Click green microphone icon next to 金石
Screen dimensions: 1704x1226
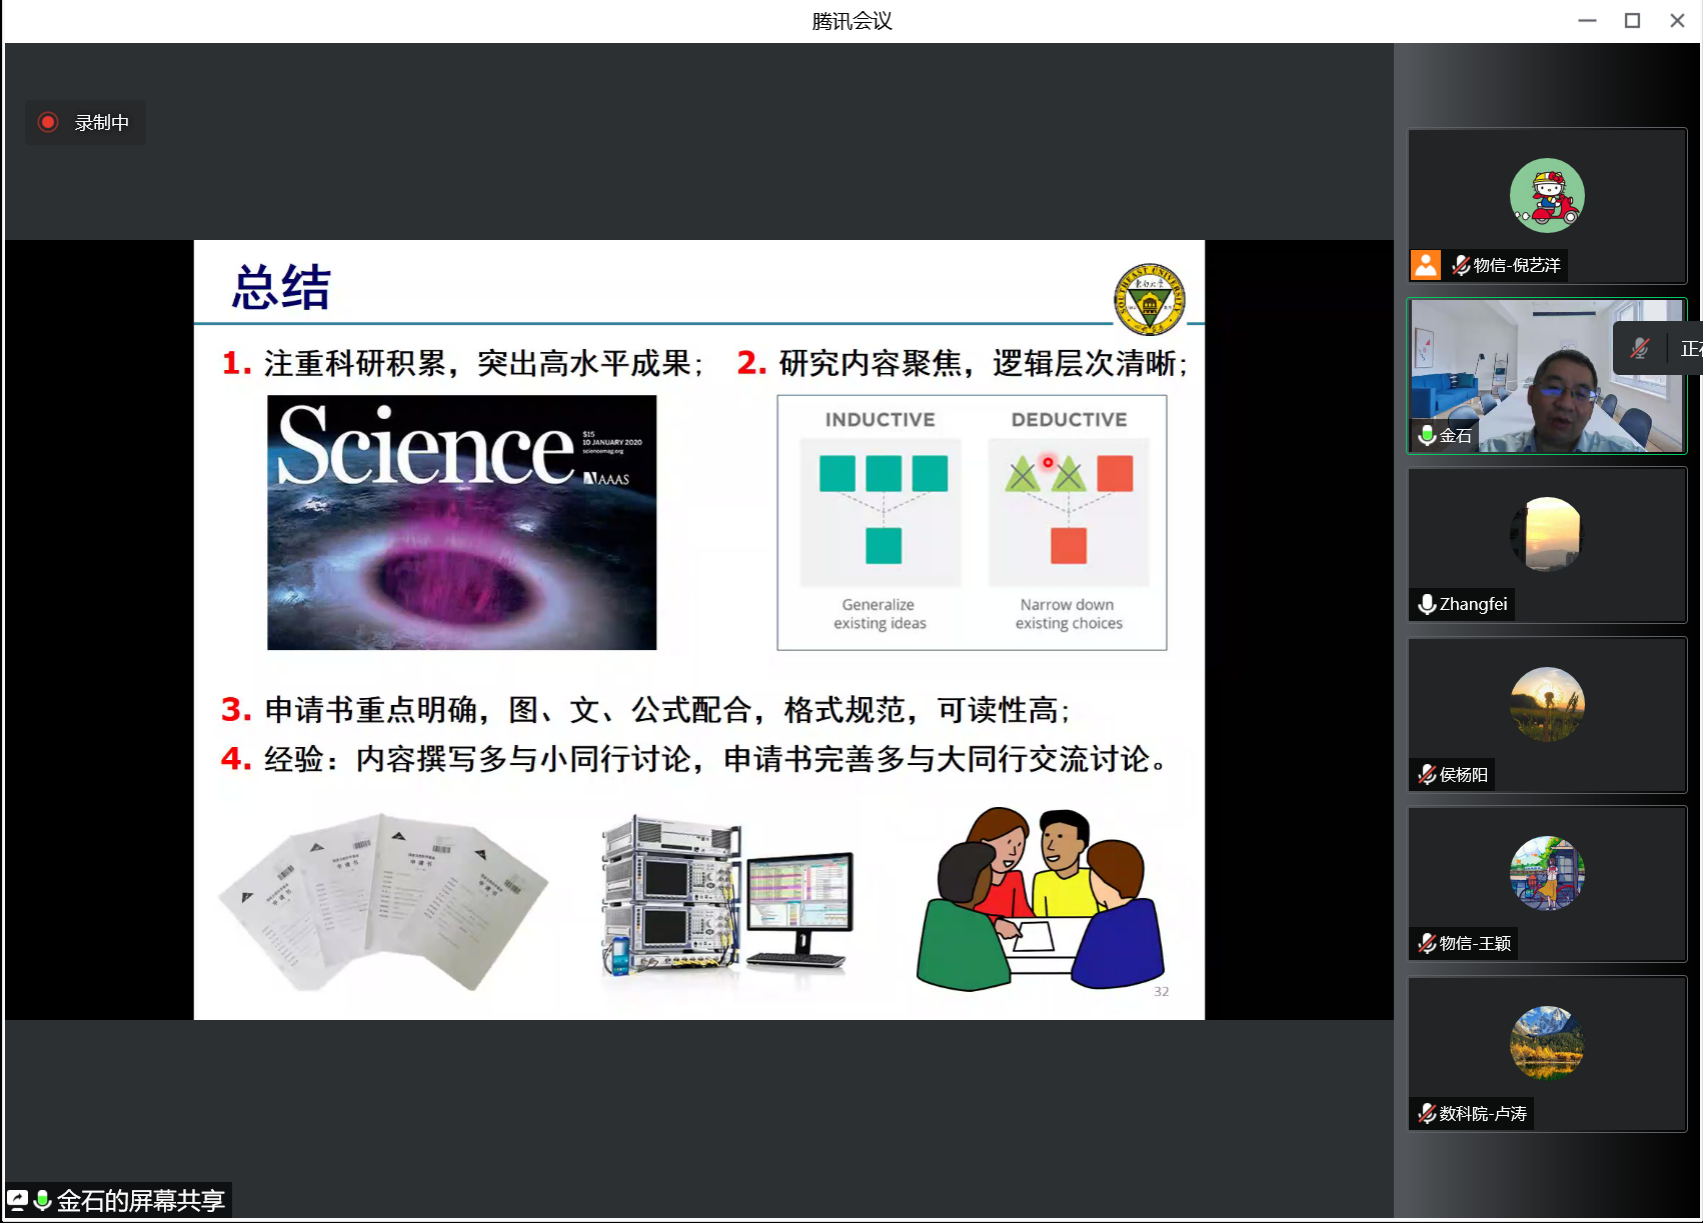[x=1427, y=435]
